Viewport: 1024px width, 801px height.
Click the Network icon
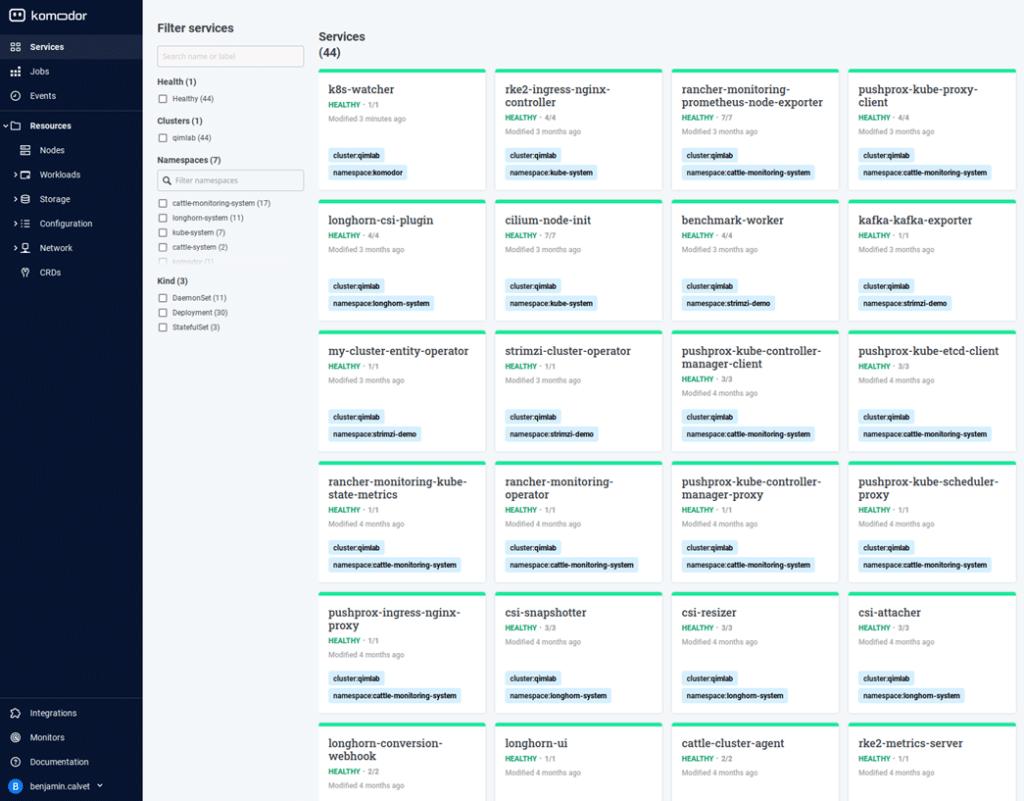click(x=25, y=248)
